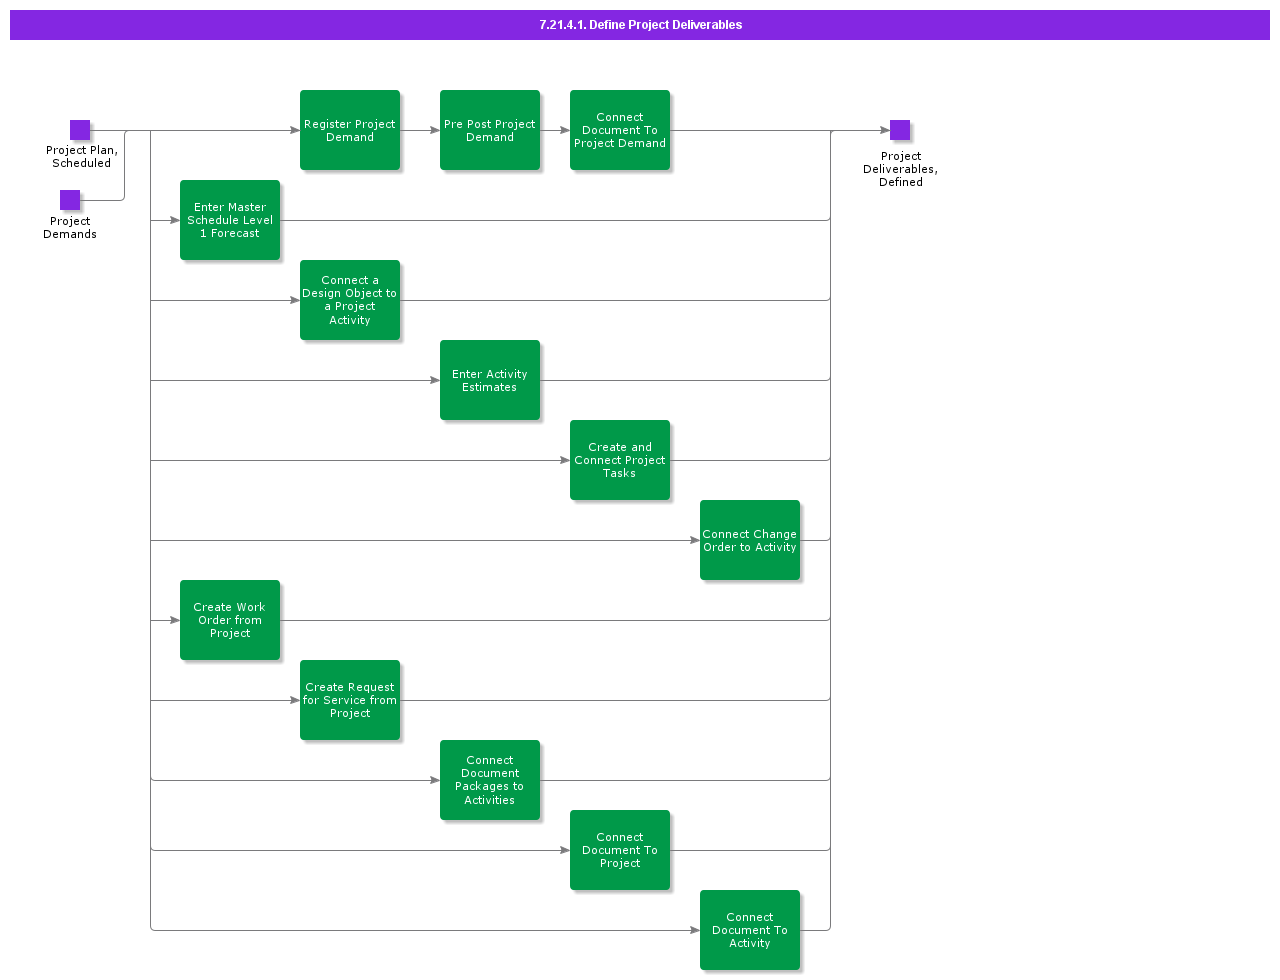The image size is (1280, 980).
Task: Click the Project Plan, Scheduled purple event square
Action: coord(80,130)
